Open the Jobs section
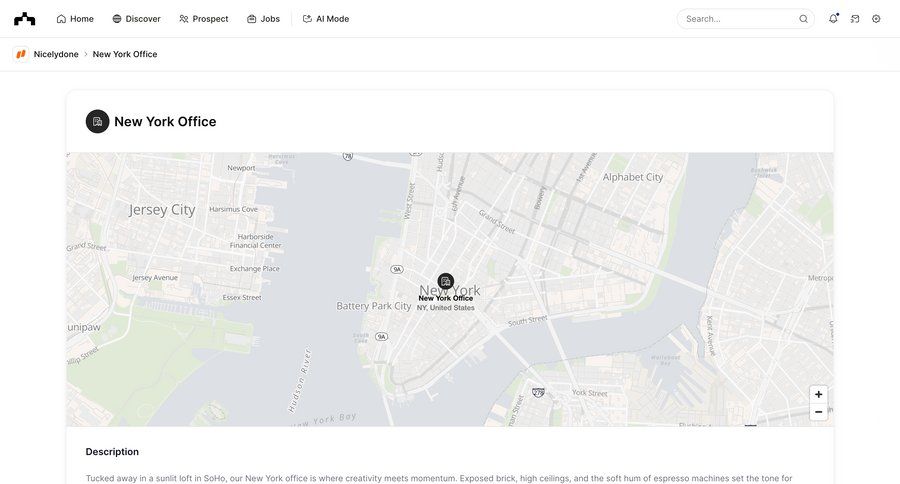 point(263,19)
